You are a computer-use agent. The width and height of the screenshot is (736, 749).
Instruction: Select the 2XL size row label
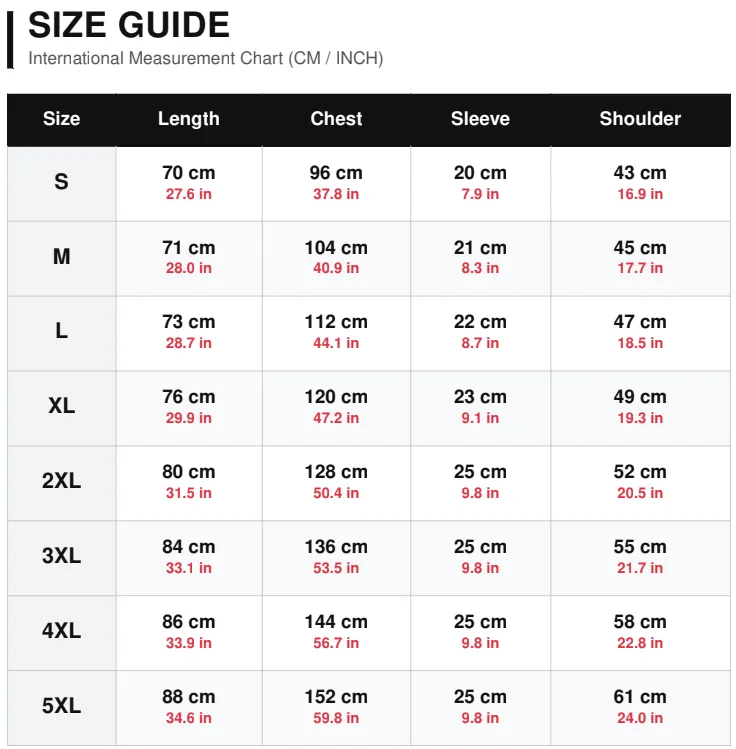62,481
